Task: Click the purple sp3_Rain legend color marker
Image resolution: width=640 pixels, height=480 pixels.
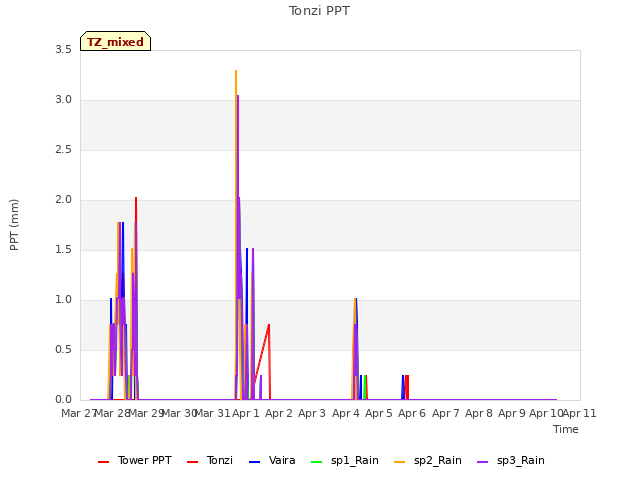Action: pyautogui.click(x=482, y=462)
